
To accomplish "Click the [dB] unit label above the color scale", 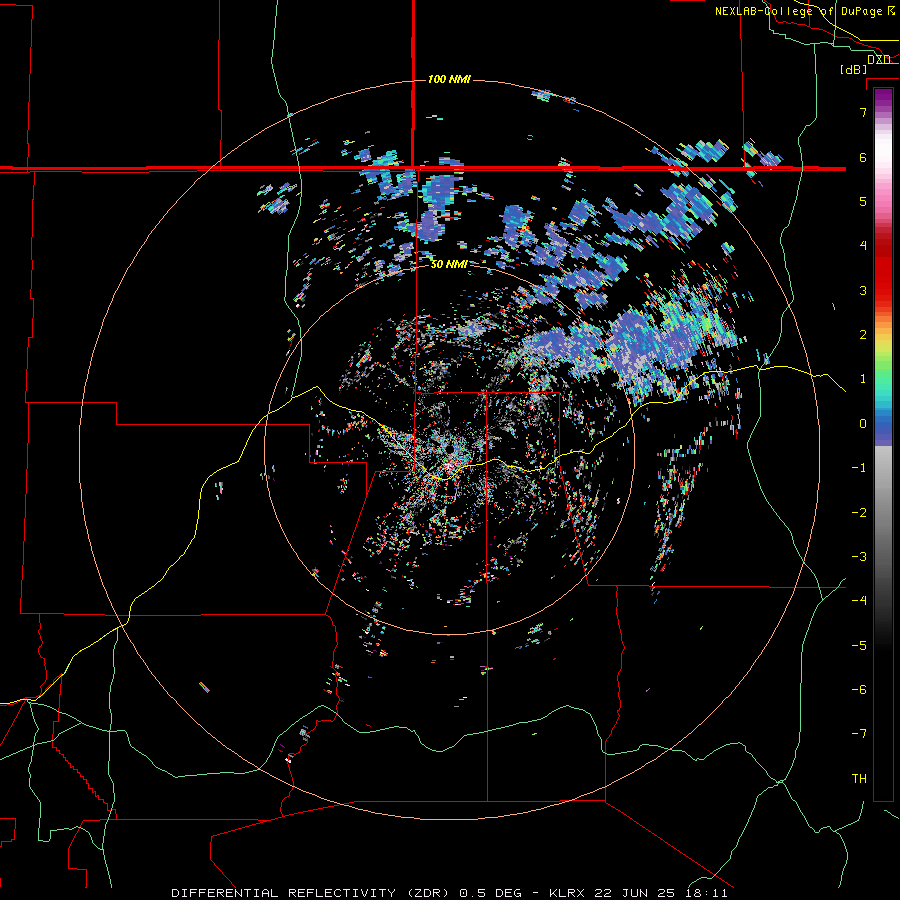I will (x=854, y=69).
